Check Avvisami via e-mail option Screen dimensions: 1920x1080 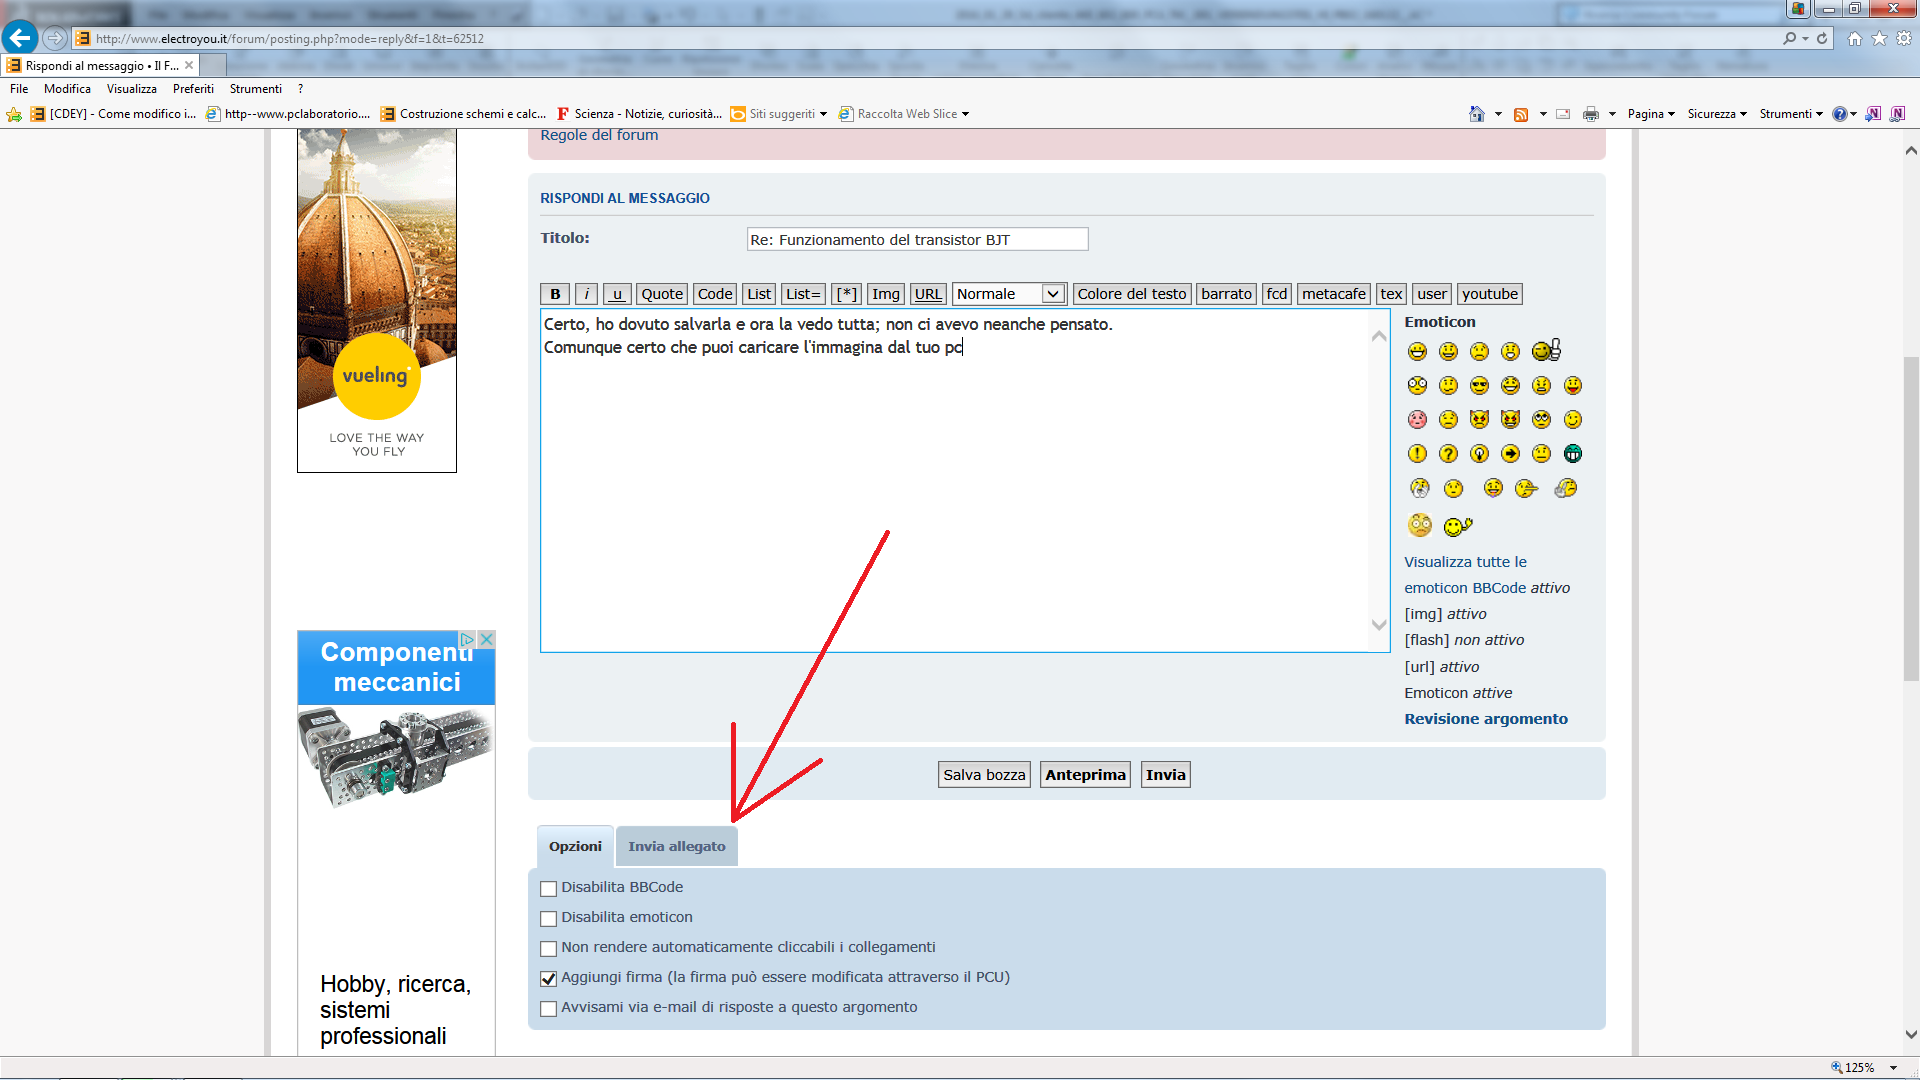(548, 1008)
